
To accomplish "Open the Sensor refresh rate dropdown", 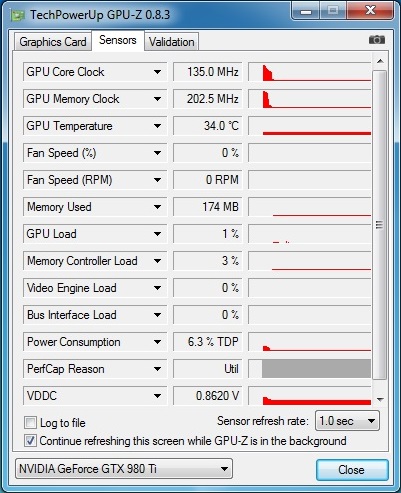I will coord(347,421).
